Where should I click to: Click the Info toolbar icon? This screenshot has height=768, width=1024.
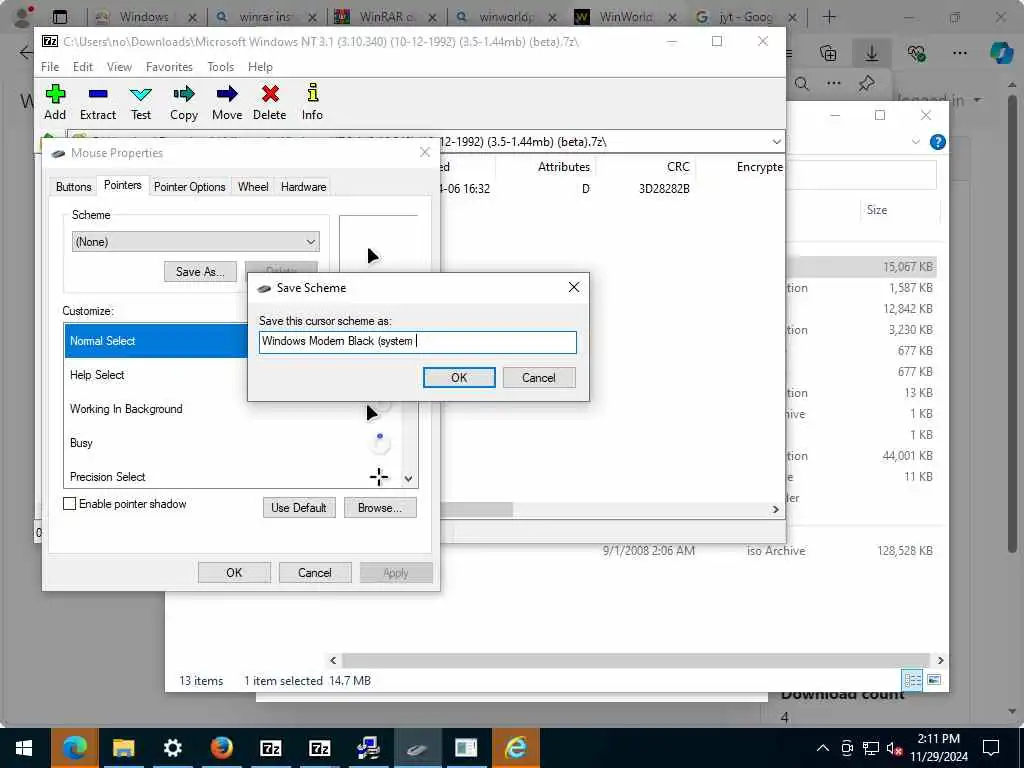coord(312,102)
